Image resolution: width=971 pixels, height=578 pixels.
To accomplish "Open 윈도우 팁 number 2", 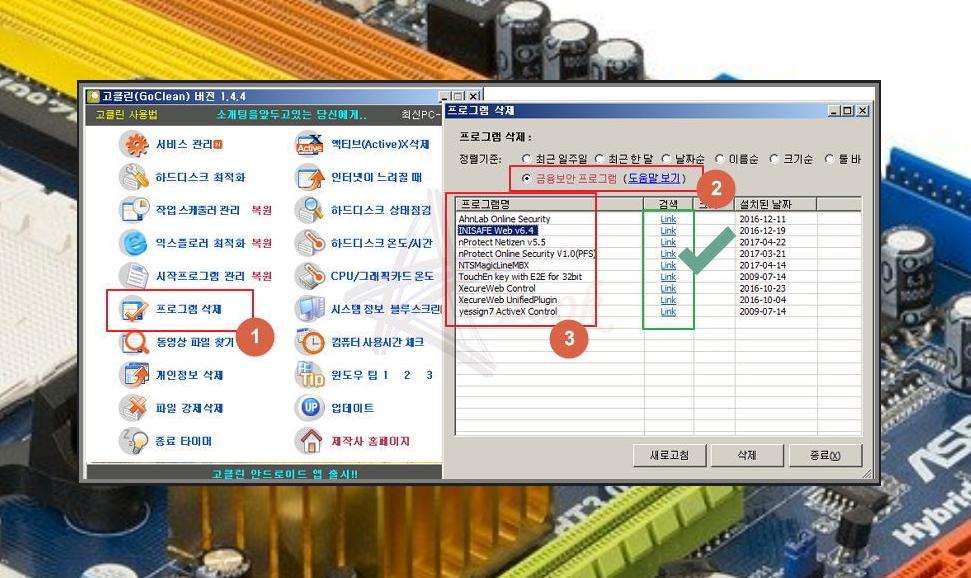I will pos(407,375).
